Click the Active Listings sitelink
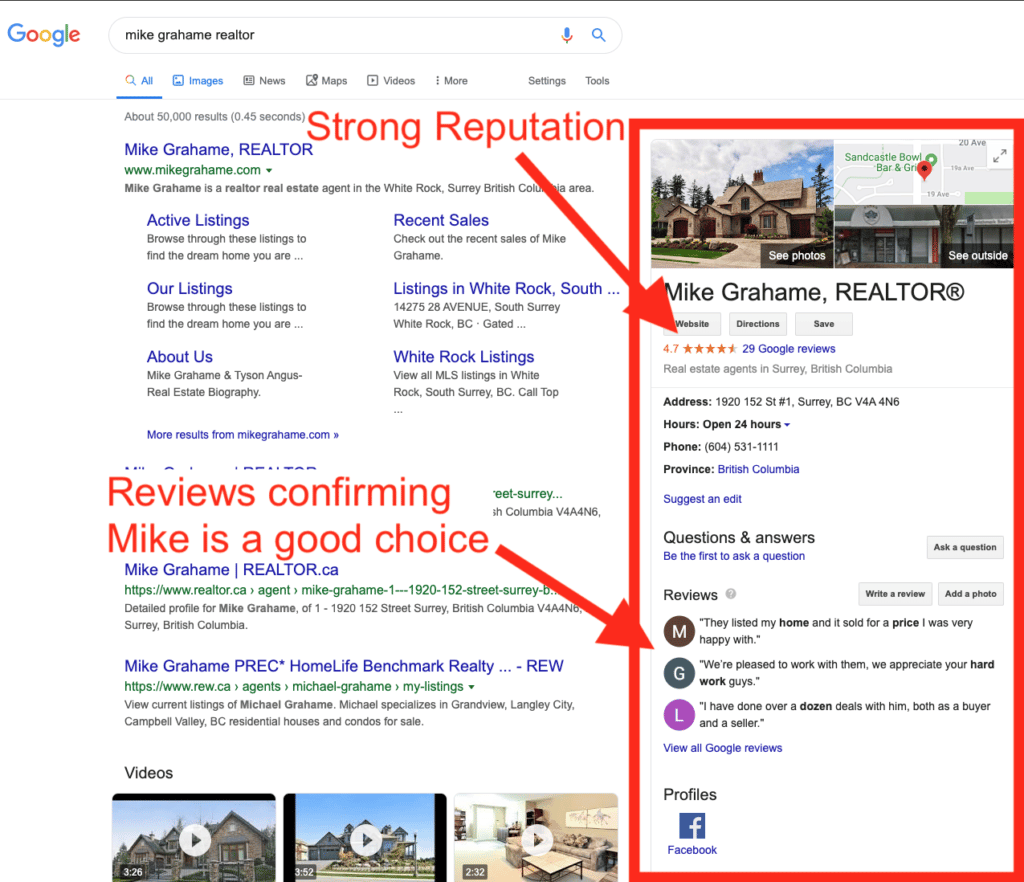1024x882 pixels. tap(198, 220)
